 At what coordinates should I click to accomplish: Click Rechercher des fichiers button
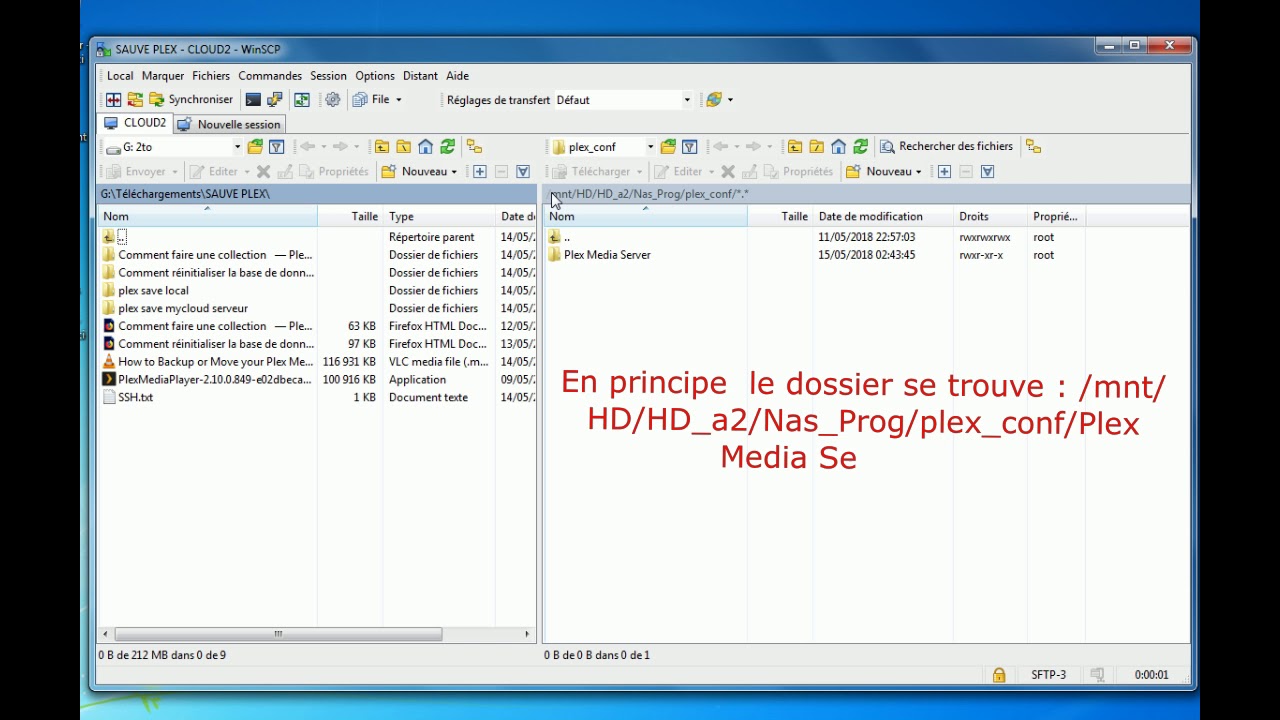point(946,147)
